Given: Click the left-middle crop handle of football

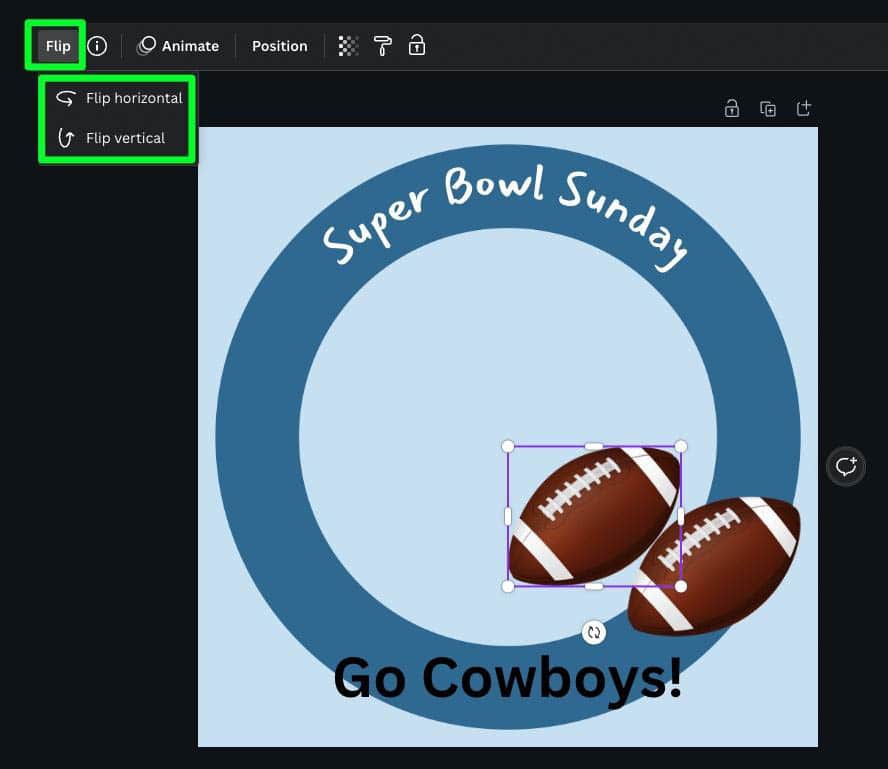Looking at the screenshot, I should click(x=508, y=516).
